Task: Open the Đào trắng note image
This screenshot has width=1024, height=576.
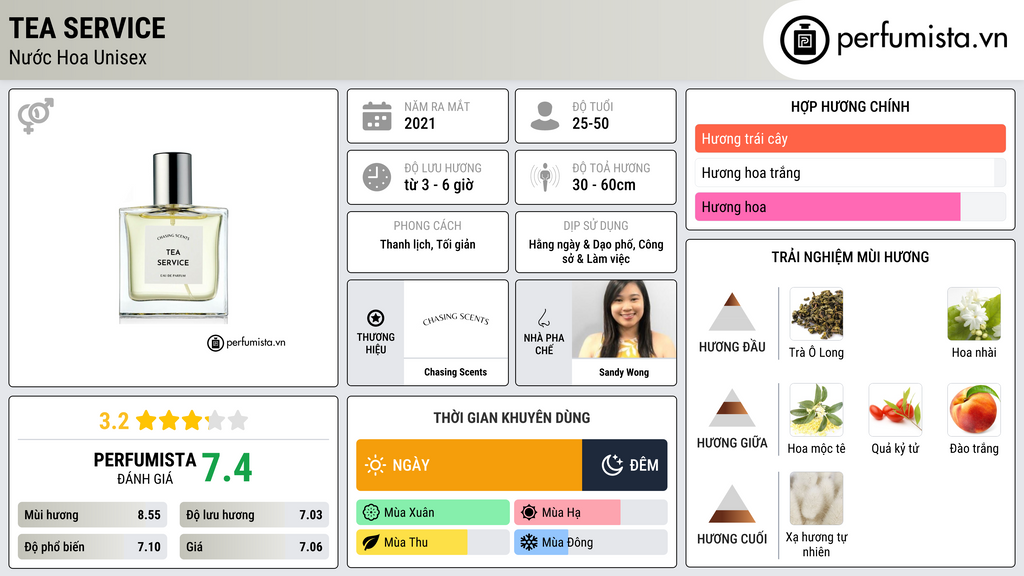Action: pos(974,410)
